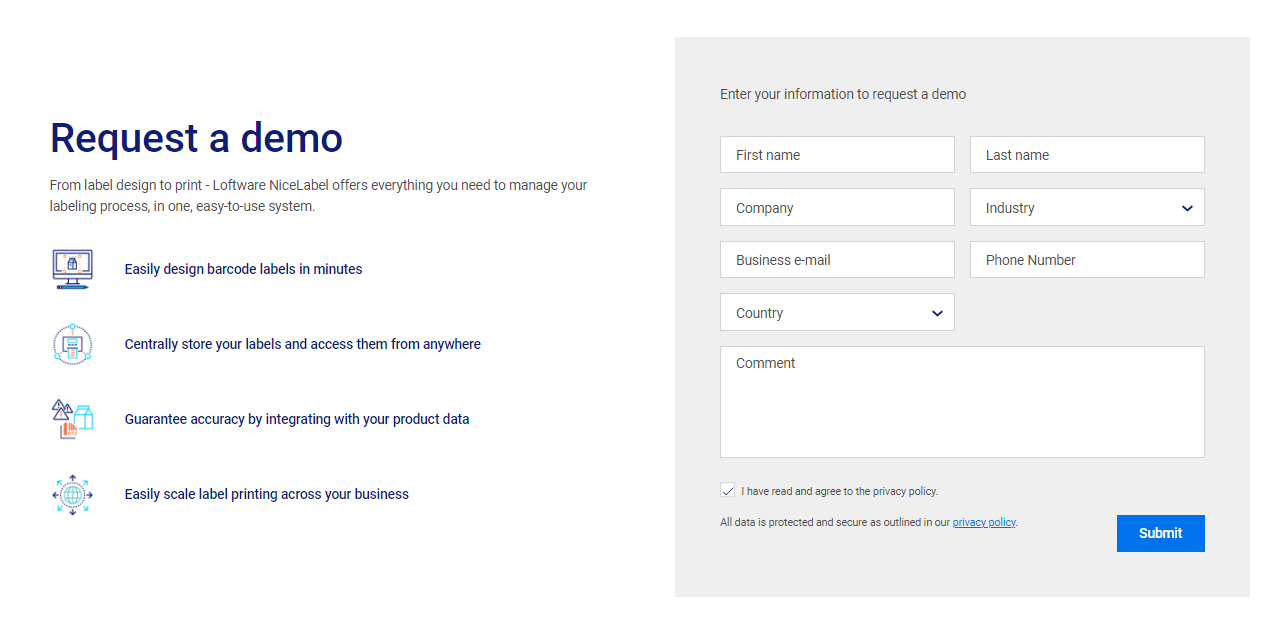1285x629 pixels.
Task: Toggle the privacy policy agreement checkbox
Action: pos(727,491)
